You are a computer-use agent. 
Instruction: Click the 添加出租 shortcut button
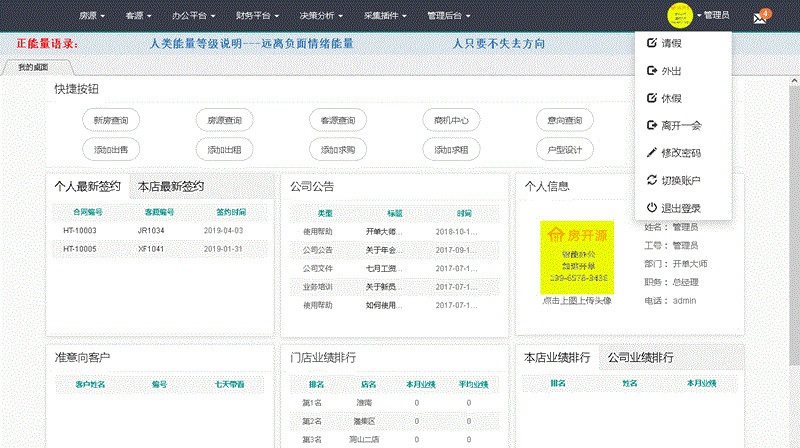pos(224,149)
